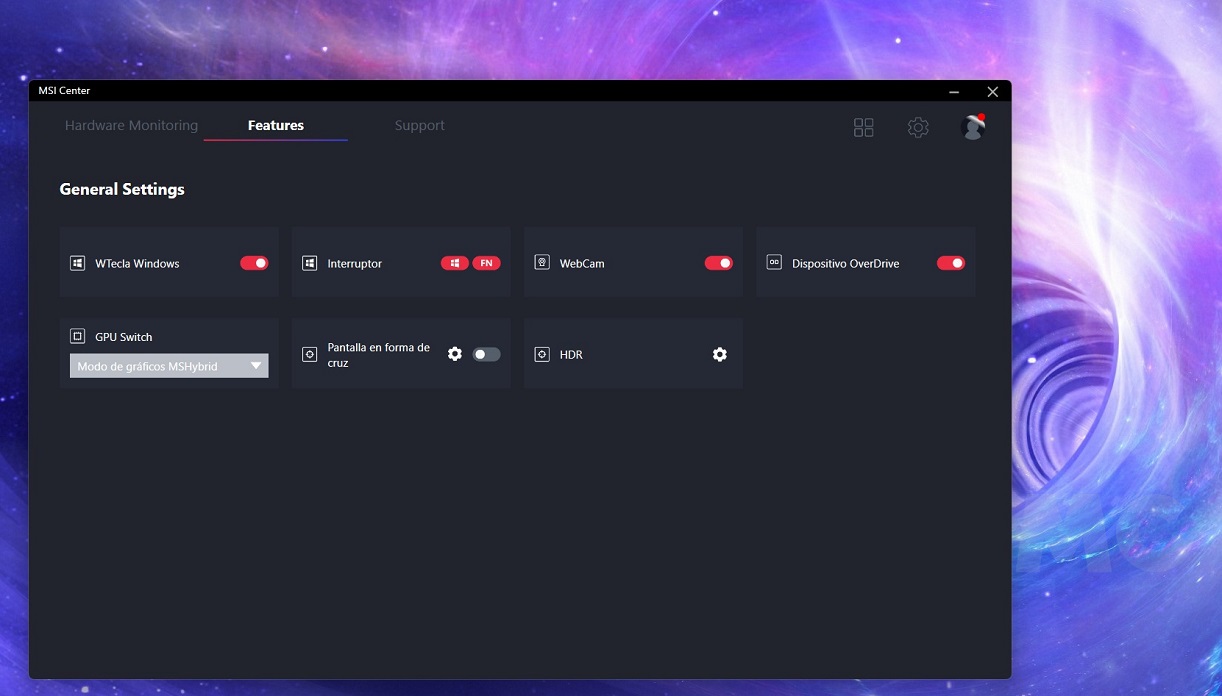The image size is (1222, 696).
Task: Disable the WTecla Windows toggle
Action: pyautogui.click(x=254, y=263)
